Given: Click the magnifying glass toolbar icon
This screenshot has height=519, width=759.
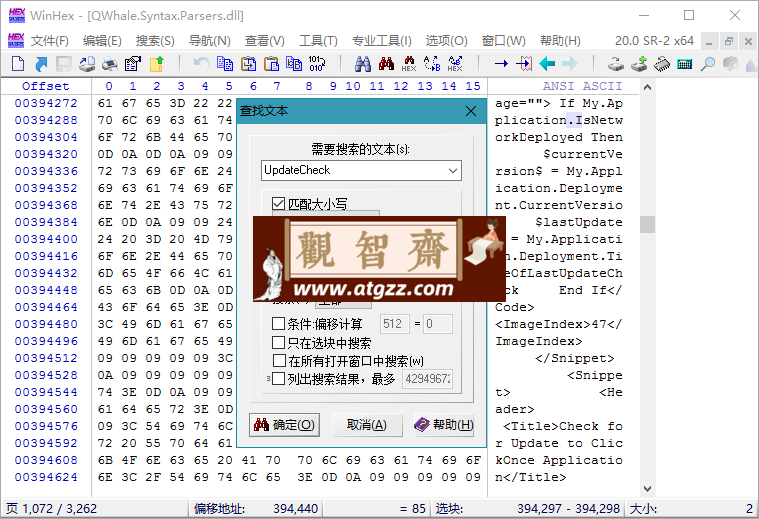Looking at the screenshot, I should [708, 63].
